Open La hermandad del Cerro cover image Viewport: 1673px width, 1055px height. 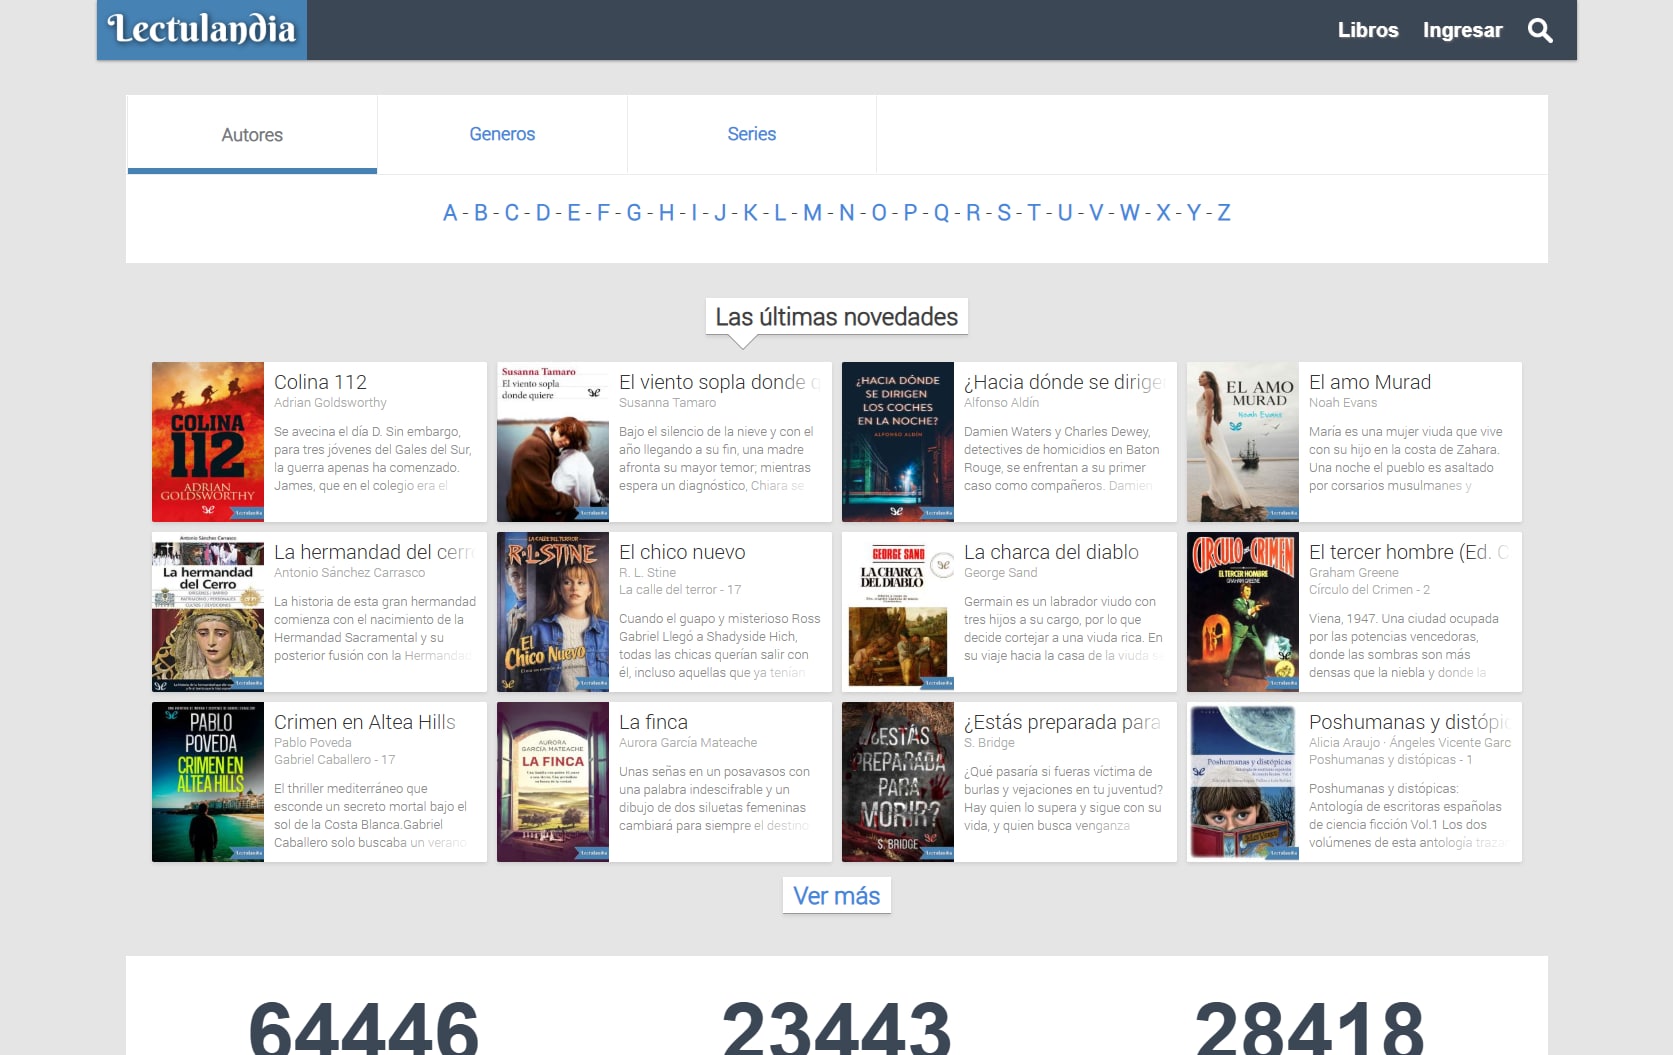[x=208, y=612]
